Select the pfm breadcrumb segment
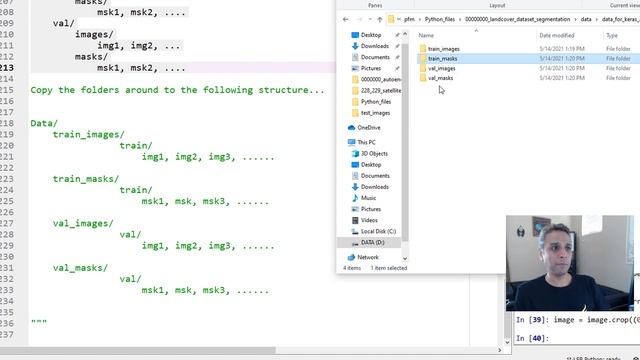The image size is (640, 360). [x=409, y=19]
